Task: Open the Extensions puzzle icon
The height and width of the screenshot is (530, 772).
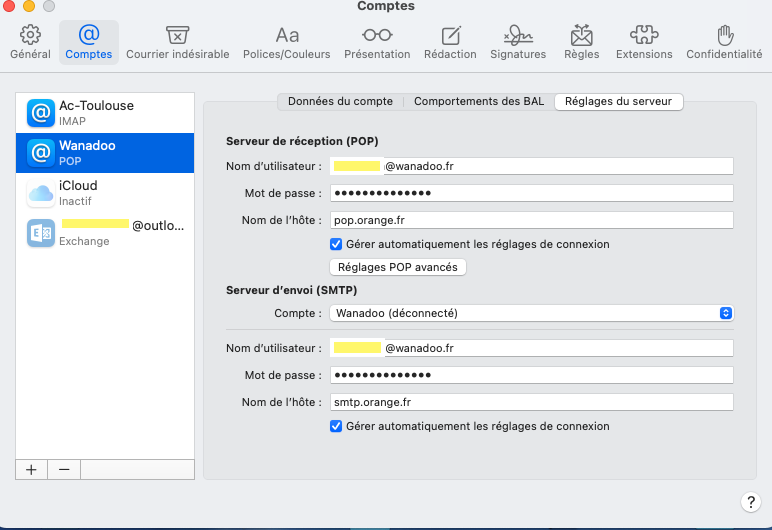Action: tap(644, 36)
